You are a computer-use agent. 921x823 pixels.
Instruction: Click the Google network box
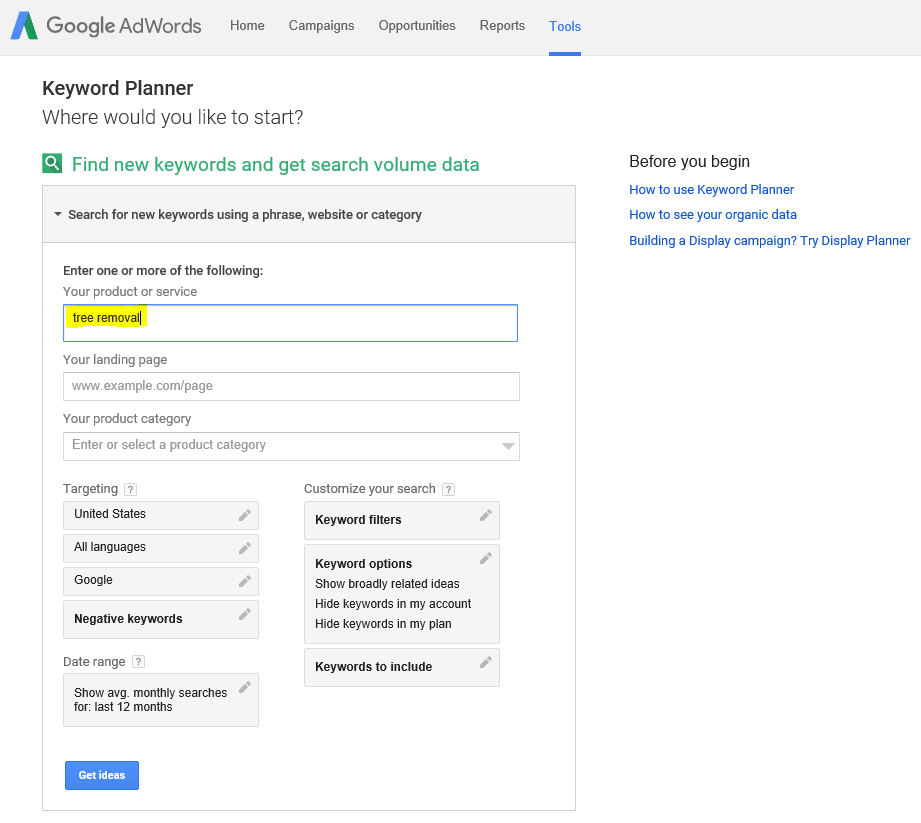tap(161, 581)
